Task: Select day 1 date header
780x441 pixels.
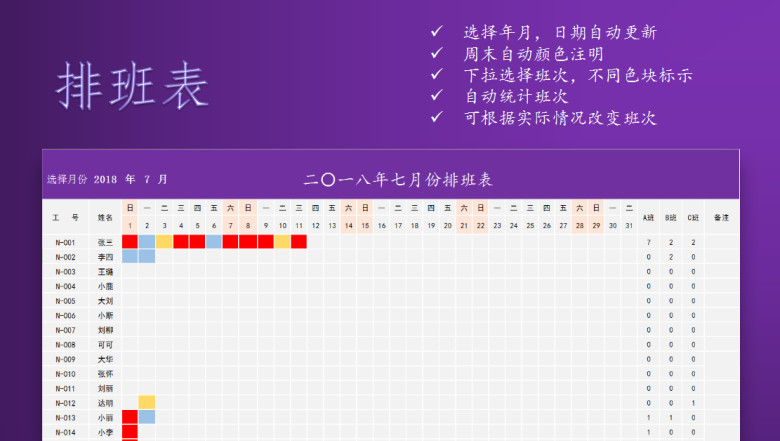Action: pos(130,225)
